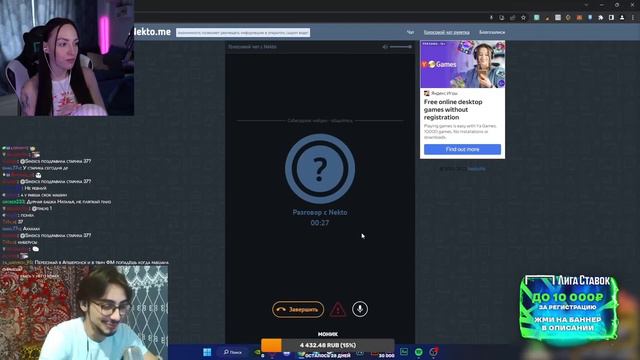
Task: Click the call timer 00:27
Action: click(320, 223)
